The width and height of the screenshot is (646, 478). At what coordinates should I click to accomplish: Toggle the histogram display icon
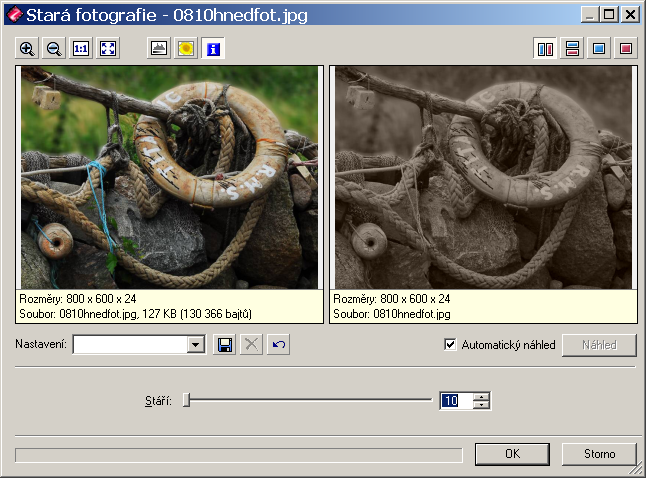(x=159, y=48)
